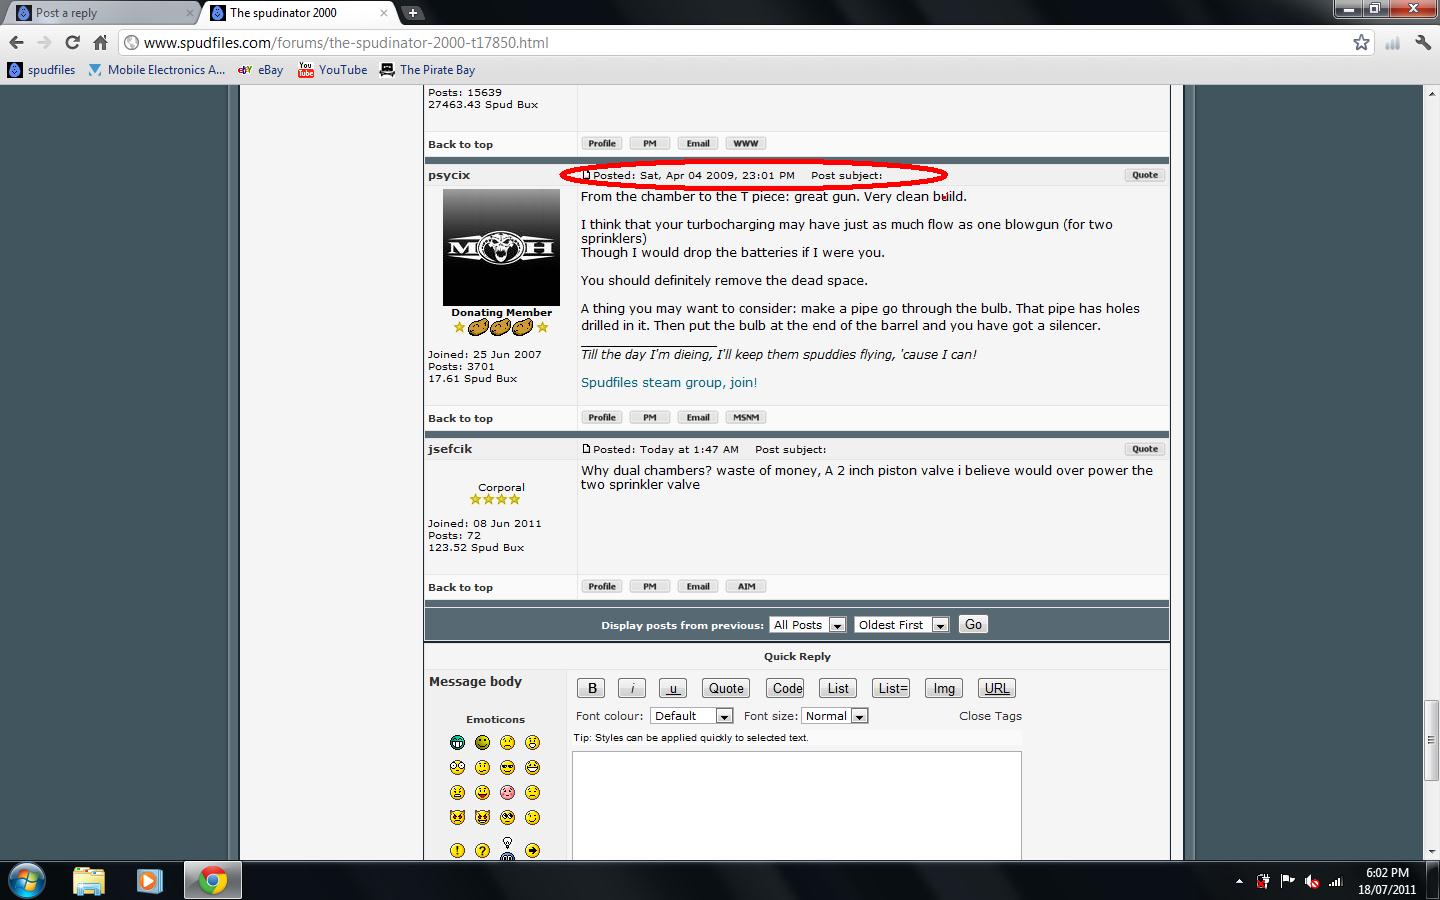
Task: Bookmark page with star icon
Action: [x=1361, y=43]
